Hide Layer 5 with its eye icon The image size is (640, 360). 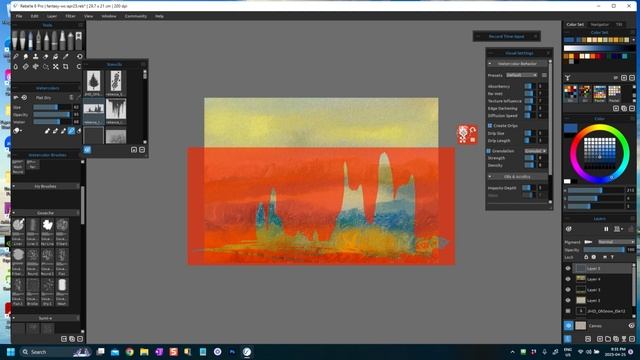[x=568, y=269]
